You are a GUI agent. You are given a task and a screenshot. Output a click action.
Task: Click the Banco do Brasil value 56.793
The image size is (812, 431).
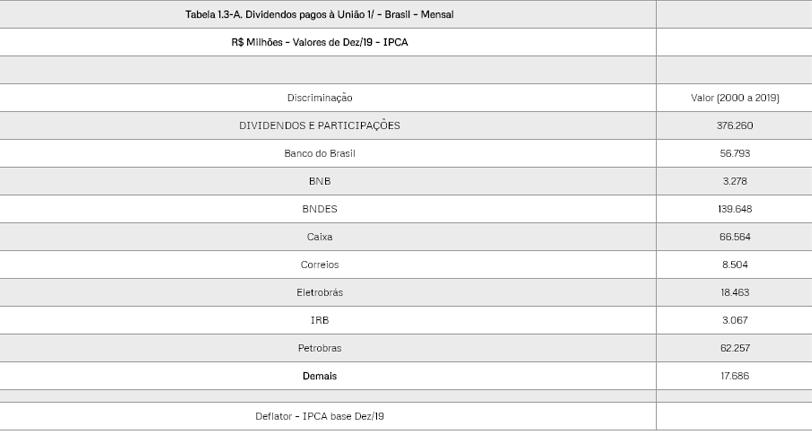734,154
